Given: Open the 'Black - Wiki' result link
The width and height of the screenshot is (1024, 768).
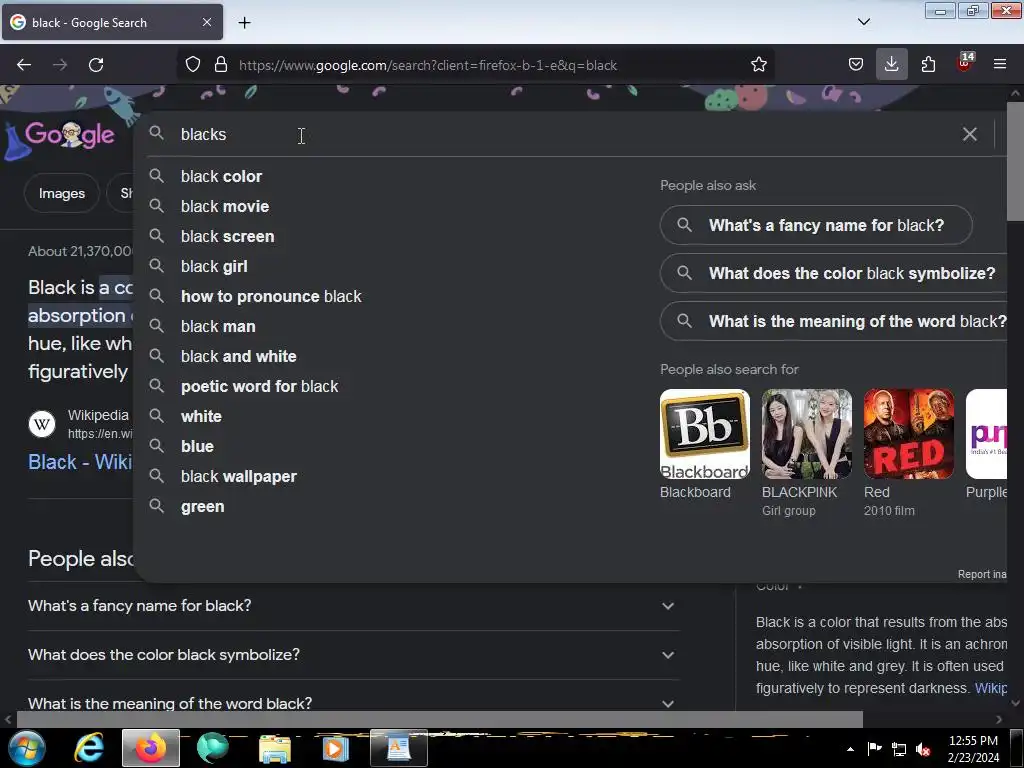Looking at the screenshot, I should tap(80, 462).
